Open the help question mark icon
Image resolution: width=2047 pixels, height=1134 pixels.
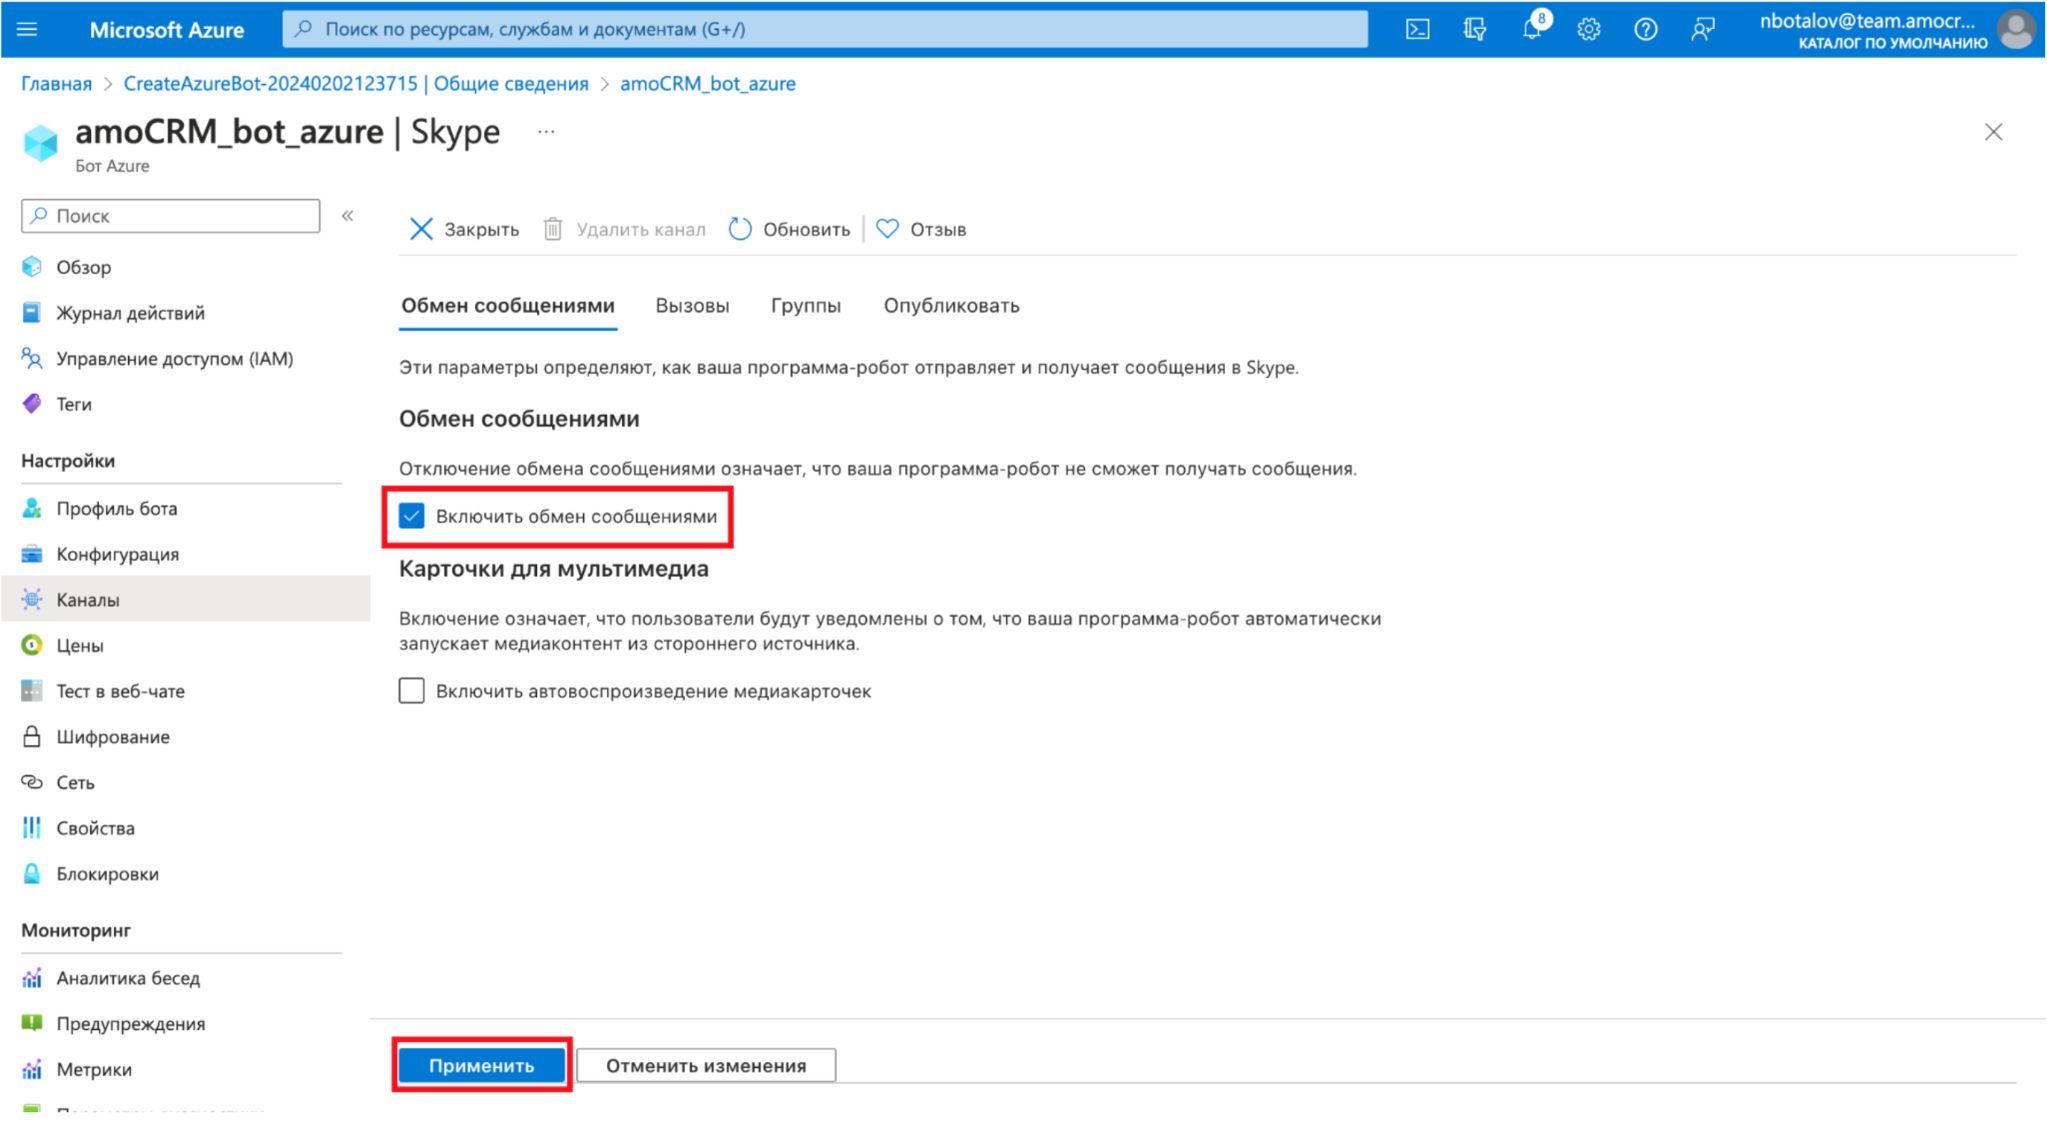pyautogui.click(x=1645, y=29)
